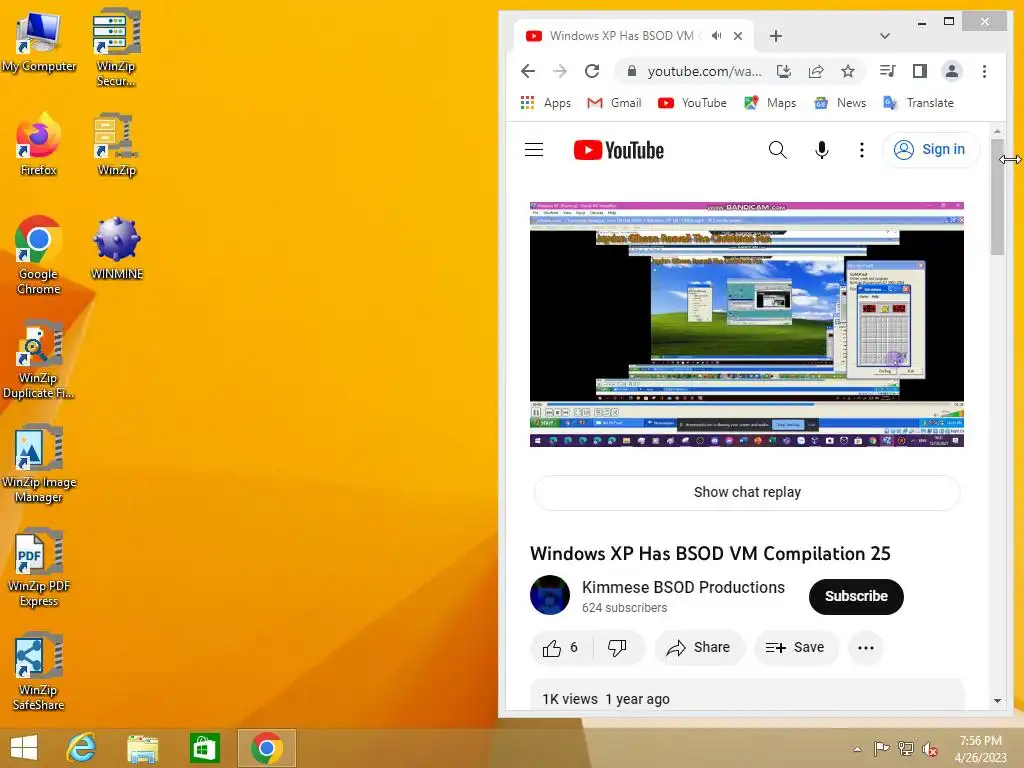Image resolution: width=1024 pixels, height=768 pixels.
Task: Click the forward navigation arrow
Action: pos(560,71)
